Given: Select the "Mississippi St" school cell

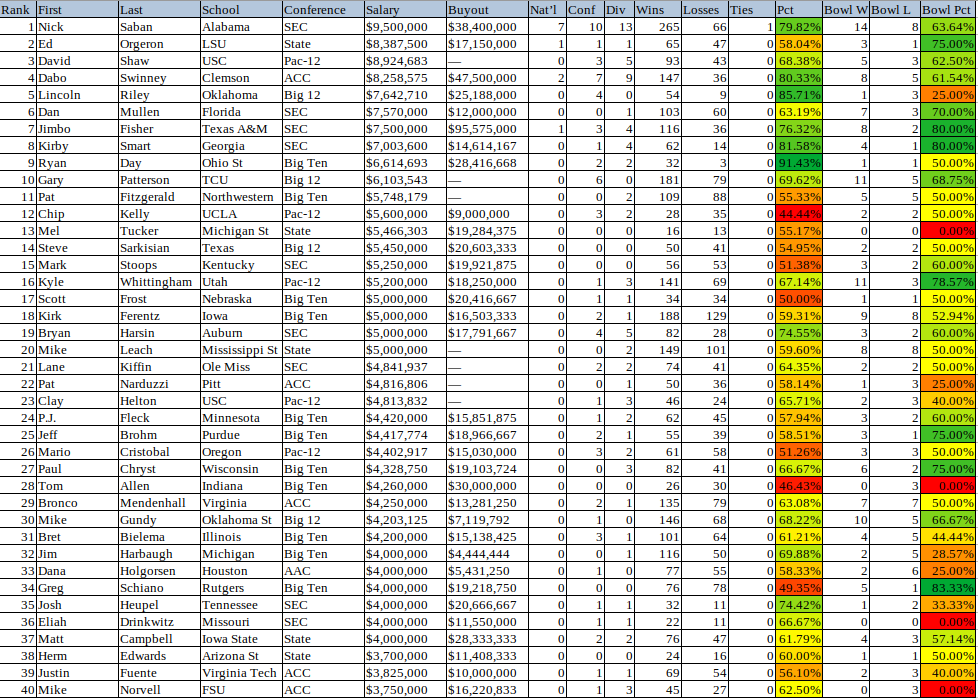Looking at the screenshot, I should click(x=241, y=350).
